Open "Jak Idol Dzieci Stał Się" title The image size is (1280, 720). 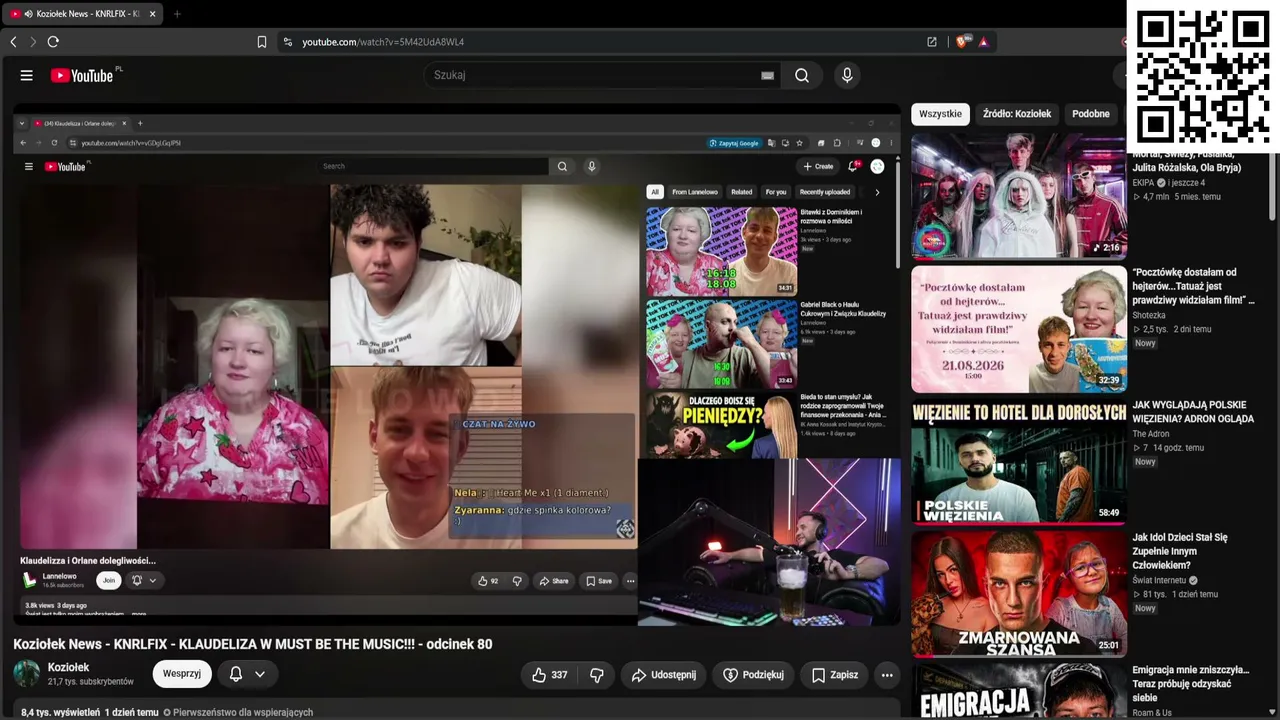1180,551
